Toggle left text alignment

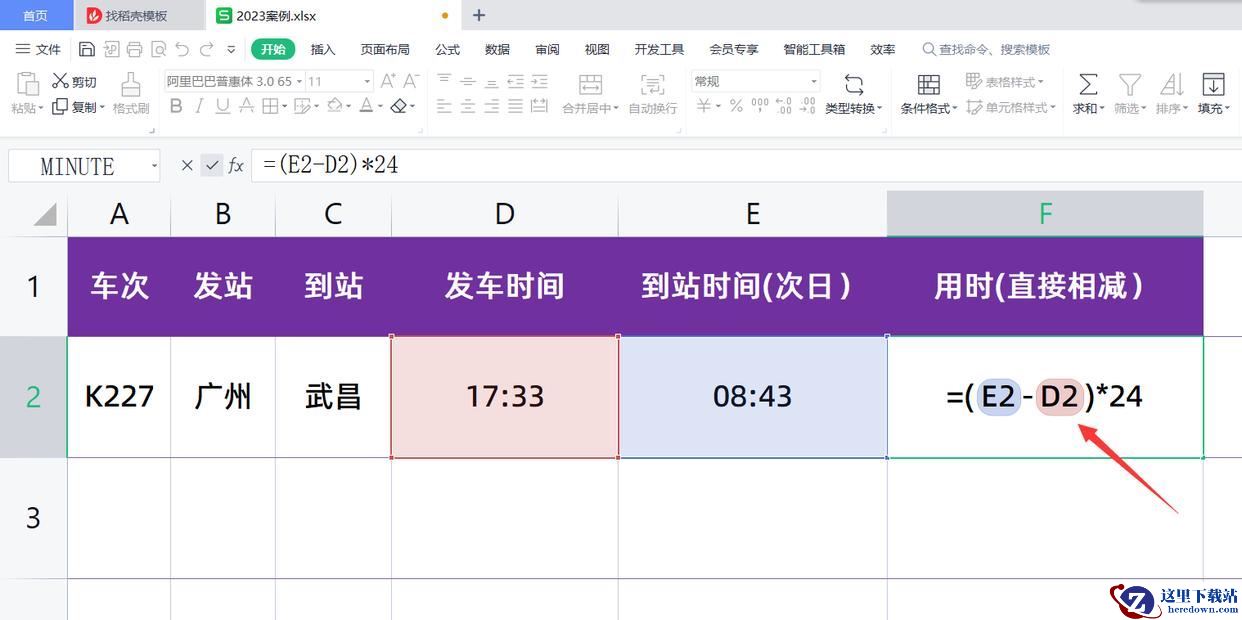pos(444,106)
